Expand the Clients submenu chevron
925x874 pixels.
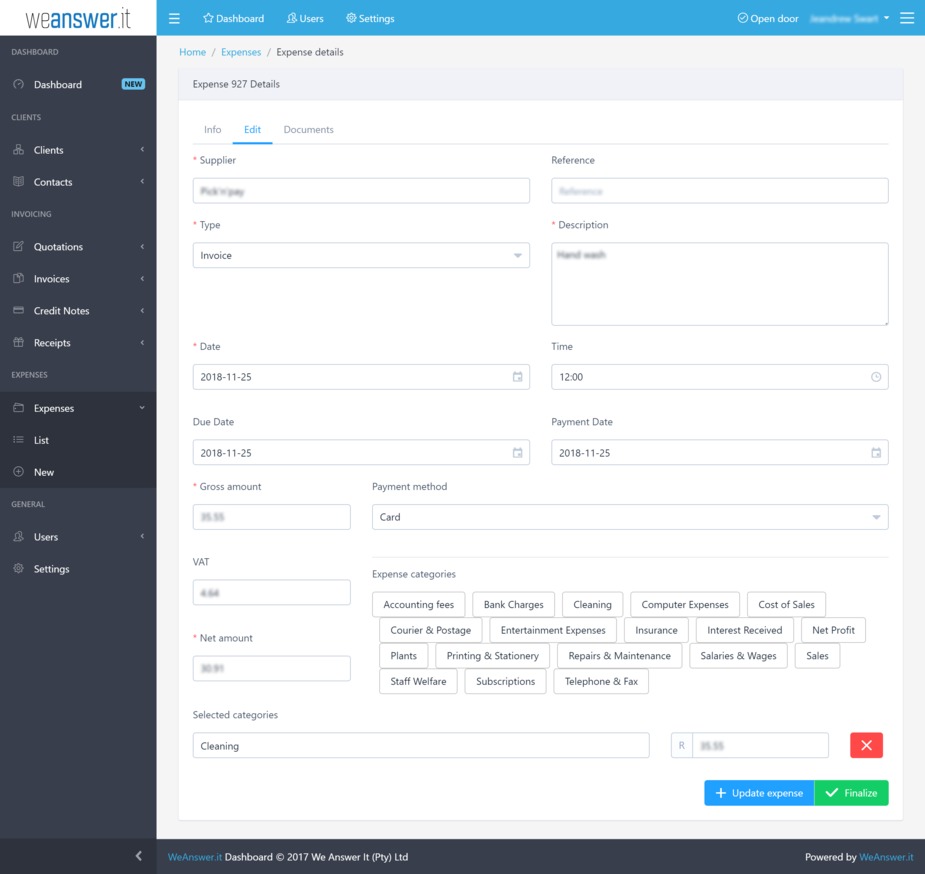coord(142,150)
